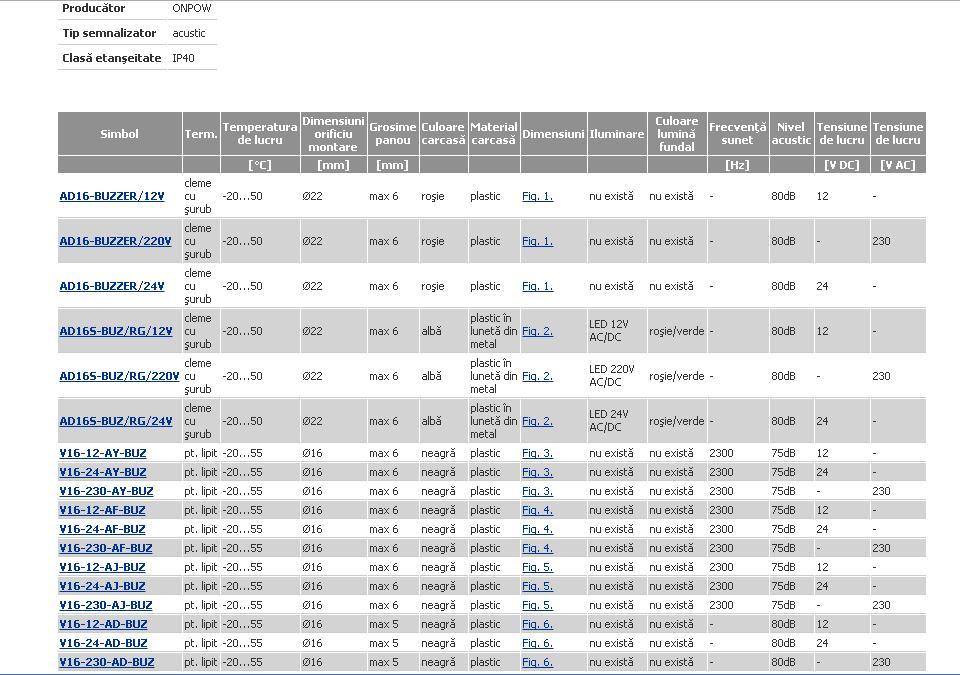The image size is (960, 675).
Task: Select the V16-230-AF-BUZ symbol link
Action: 106,548
